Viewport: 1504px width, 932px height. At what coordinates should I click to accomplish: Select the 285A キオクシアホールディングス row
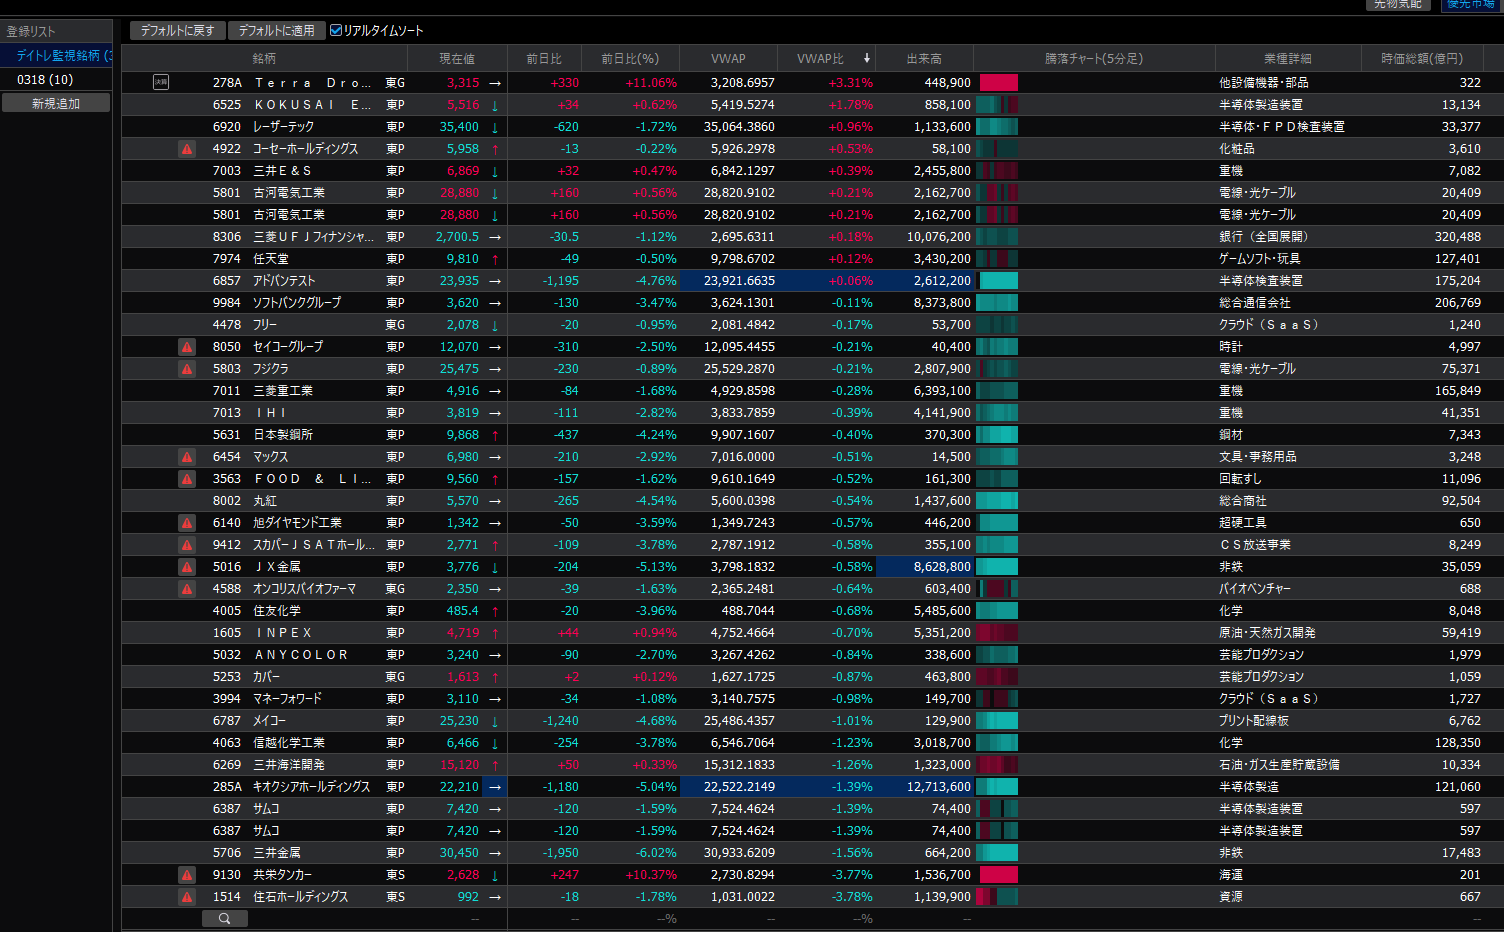coord(311,787)
